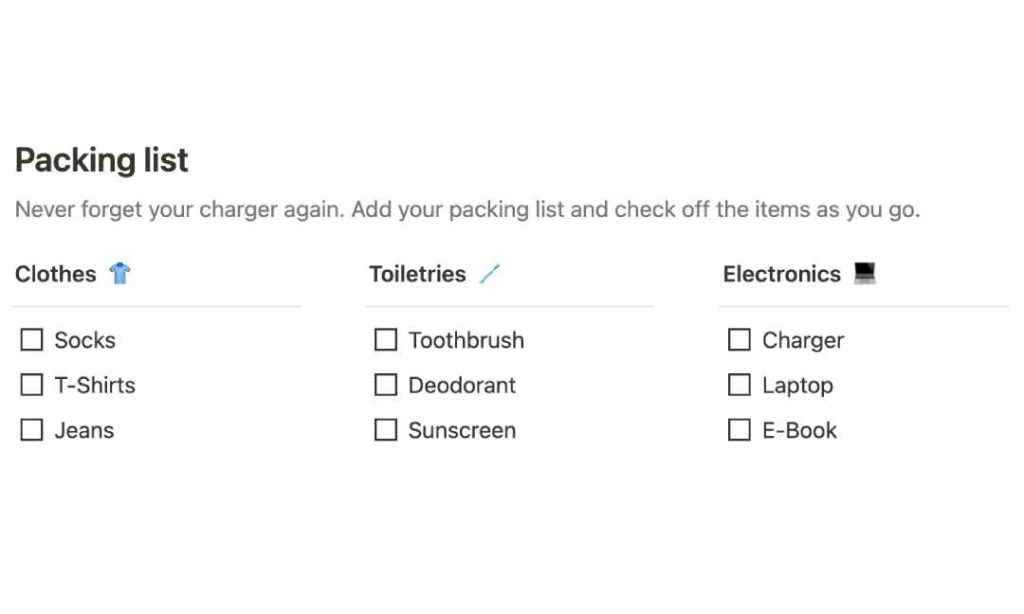Image resolution: width=1024 pixels, height=614 pixels.
Task: Click the Clothes column heading
Action: tap(56, 274)
